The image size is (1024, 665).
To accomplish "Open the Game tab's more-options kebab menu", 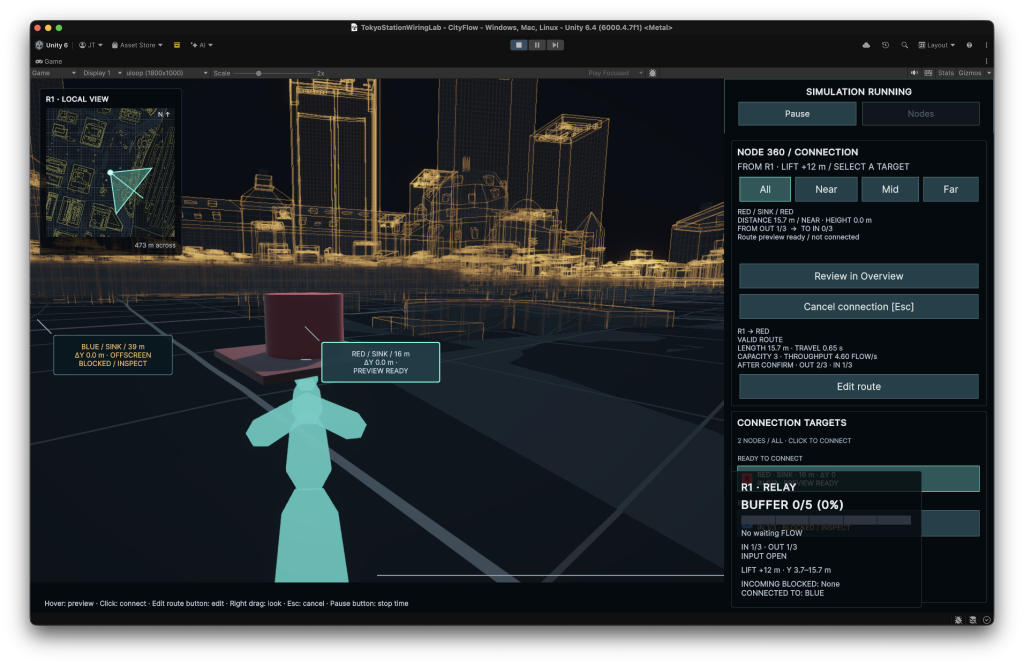I will pyautogui.click(x=986, y=61).
